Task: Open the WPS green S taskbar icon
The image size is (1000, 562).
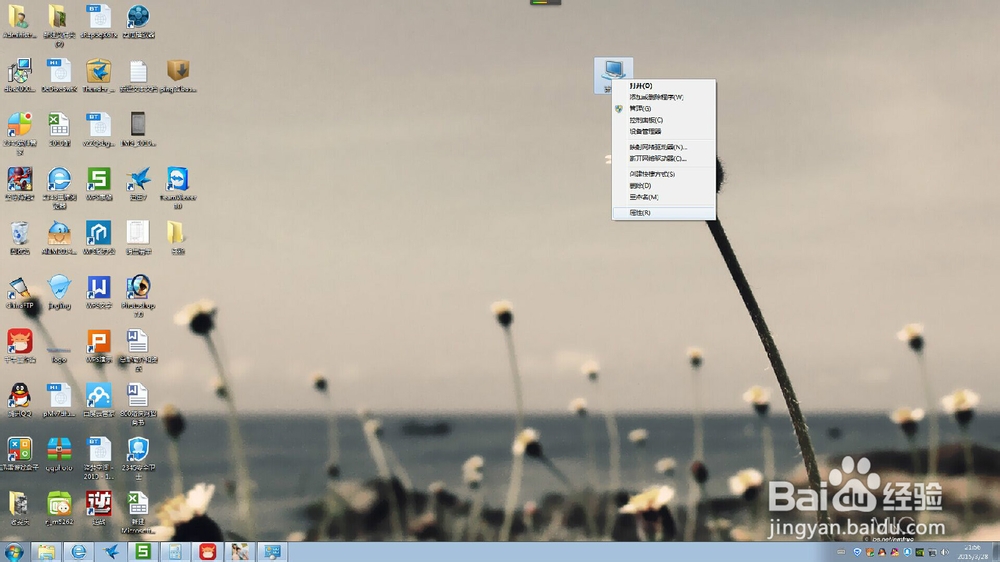Action: pyautogui.click(x=143, y=552)
